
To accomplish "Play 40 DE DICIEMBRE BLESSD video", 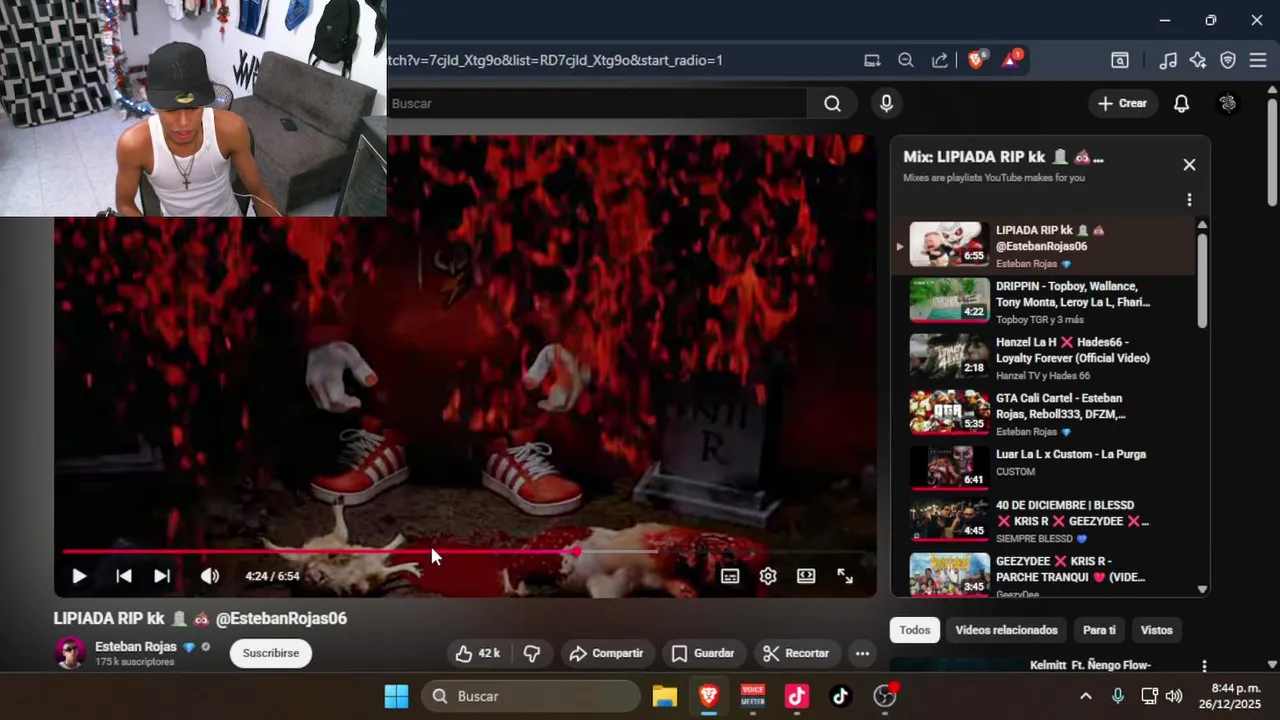I will (1044, 520).
